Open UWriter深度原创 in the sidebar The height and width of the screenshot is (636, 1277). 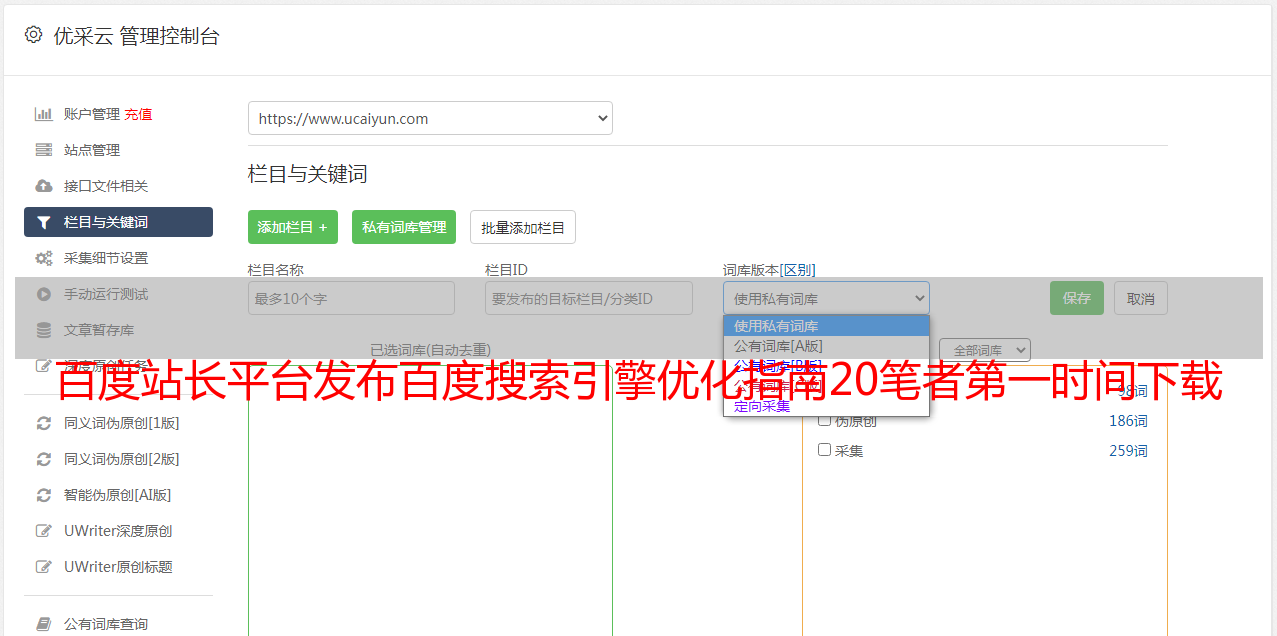[x=118, y=531]
